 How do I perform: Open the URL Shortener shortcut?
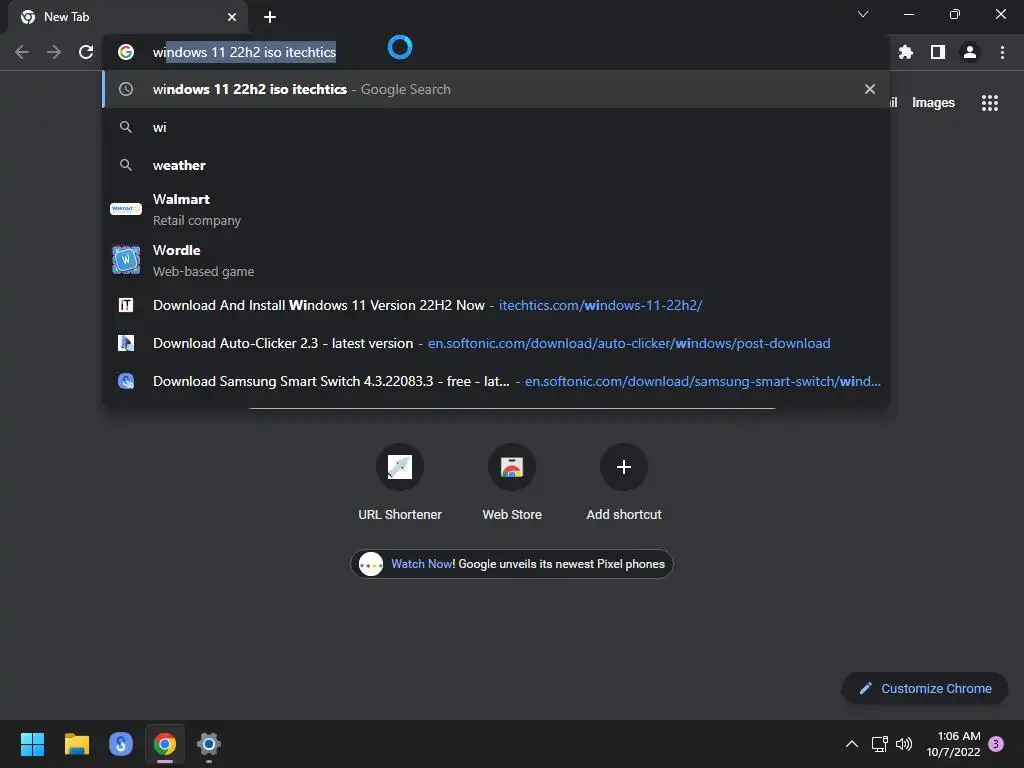(x=400, y=482)
